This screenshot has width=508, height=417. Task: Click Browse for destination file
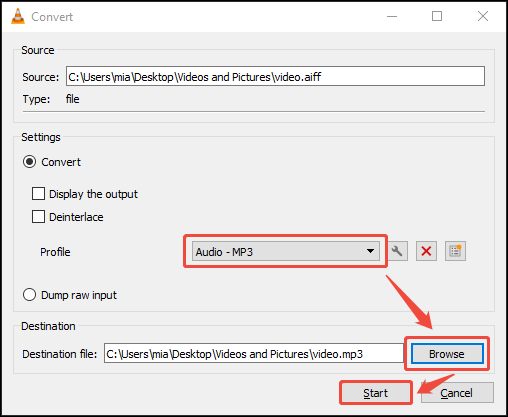point(447,354)
